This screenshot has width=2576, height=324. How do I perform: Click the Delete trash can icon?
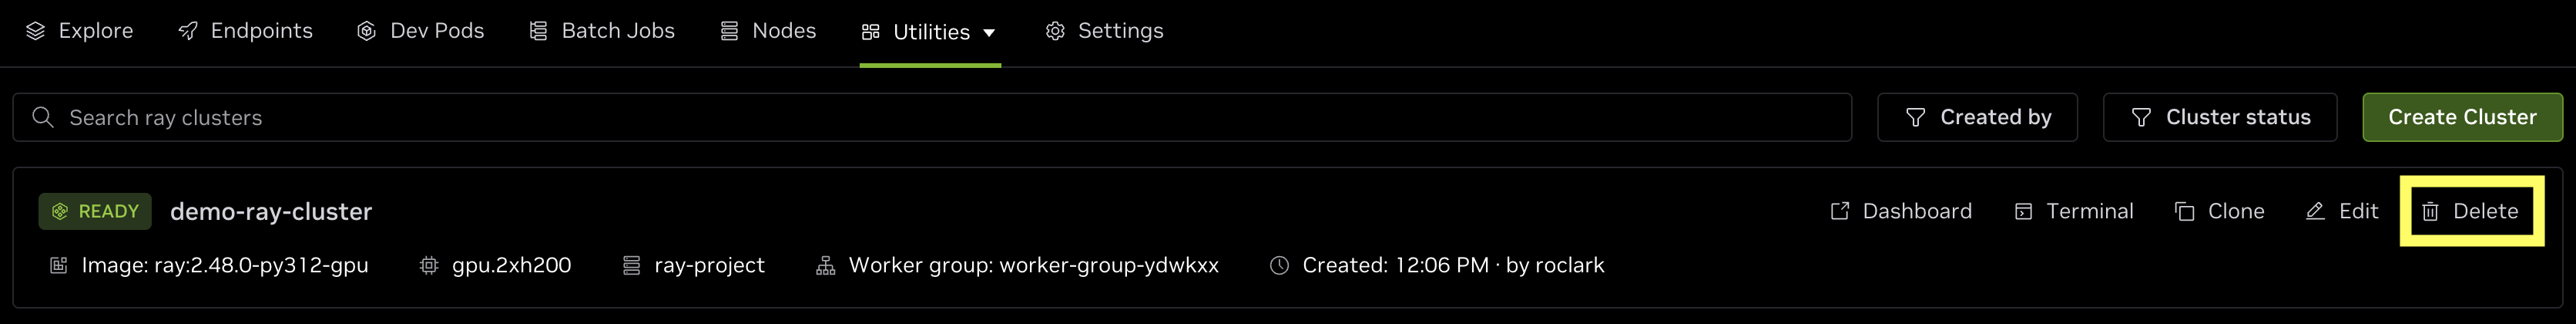tap(2431, 211)
